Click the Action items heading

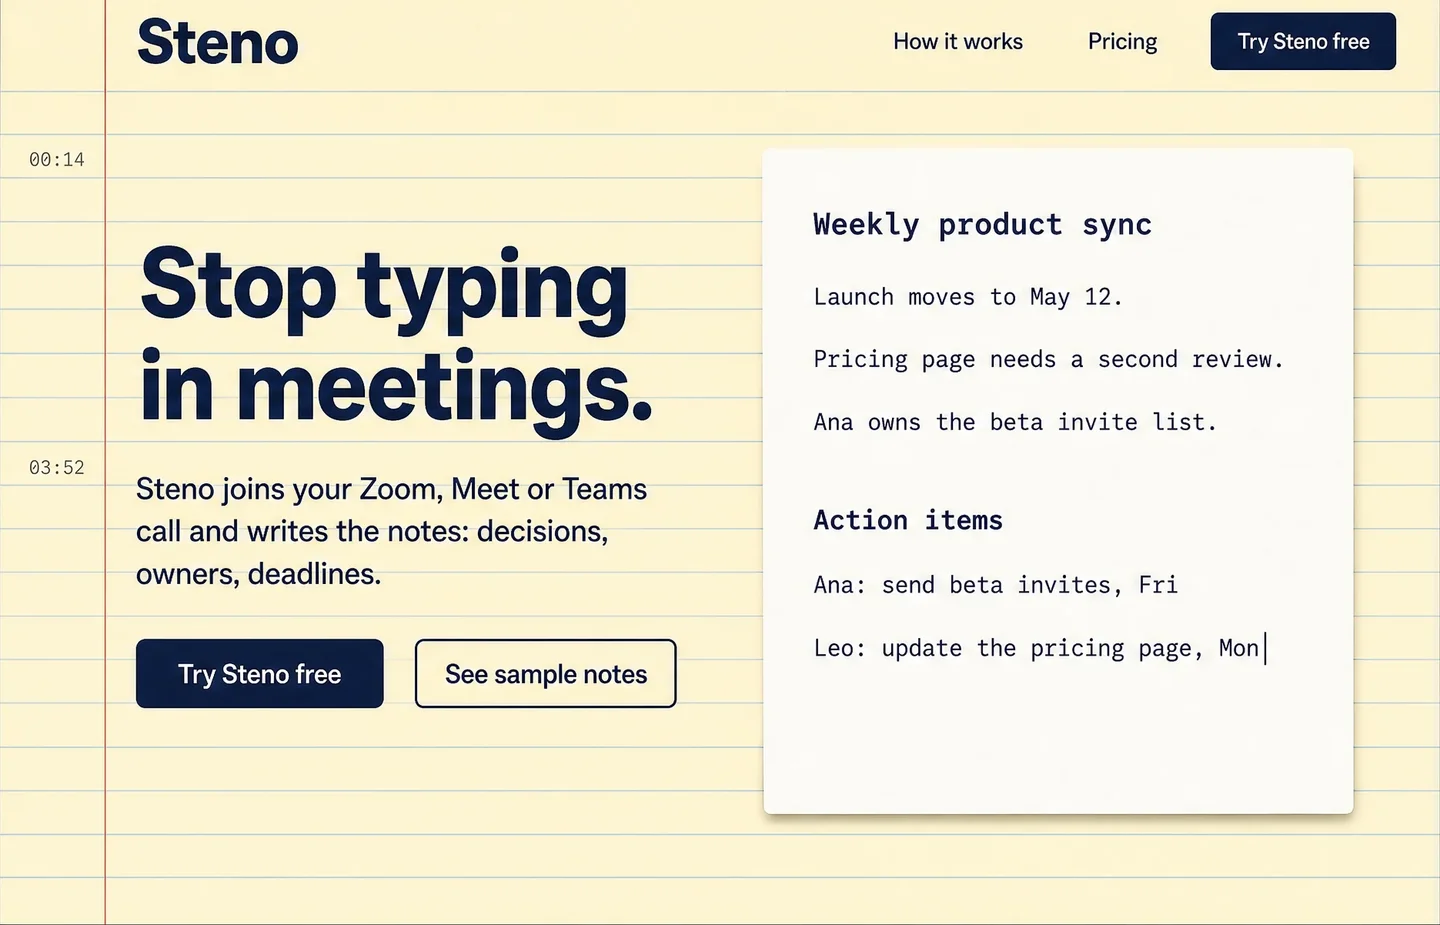[x=908, y=520]
